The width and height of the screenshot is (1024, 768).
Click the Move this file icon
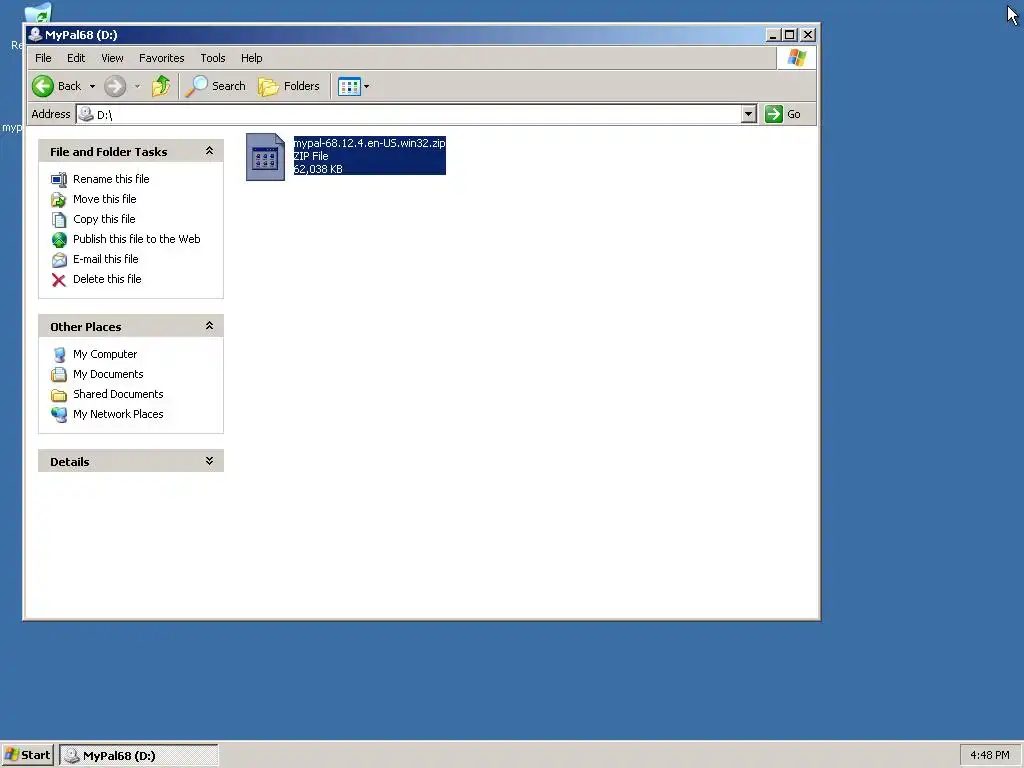[59, 200]
